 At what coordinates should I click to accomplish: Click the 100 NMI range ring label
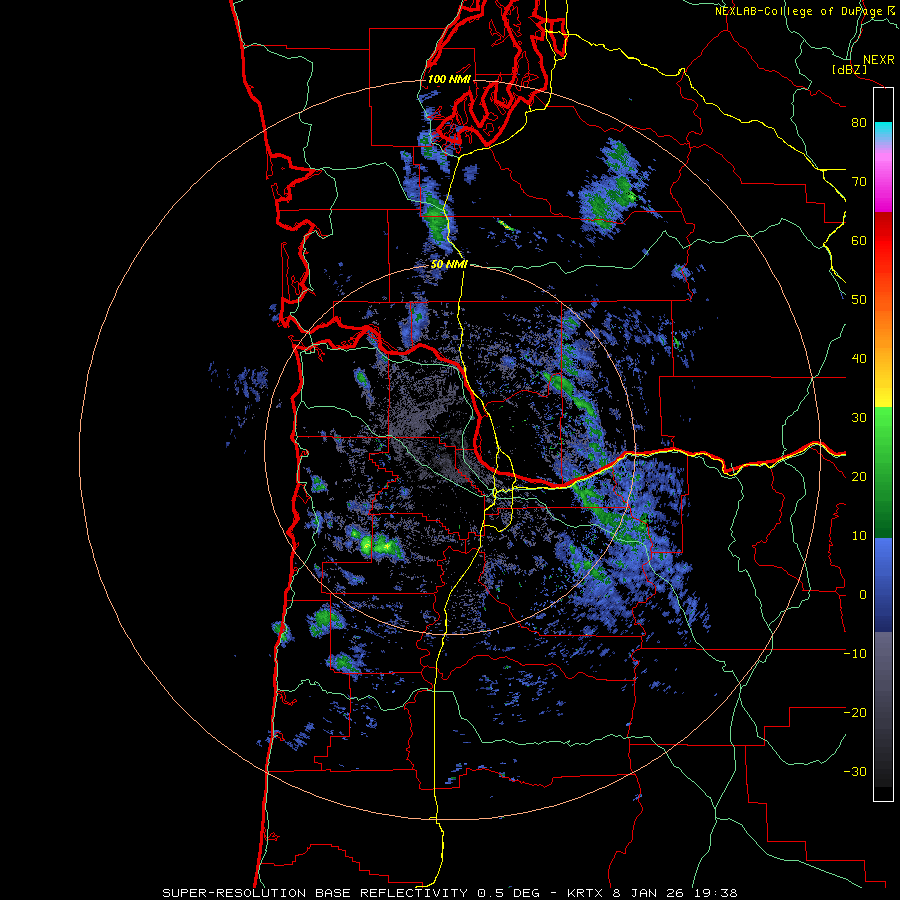pos(449,79)
